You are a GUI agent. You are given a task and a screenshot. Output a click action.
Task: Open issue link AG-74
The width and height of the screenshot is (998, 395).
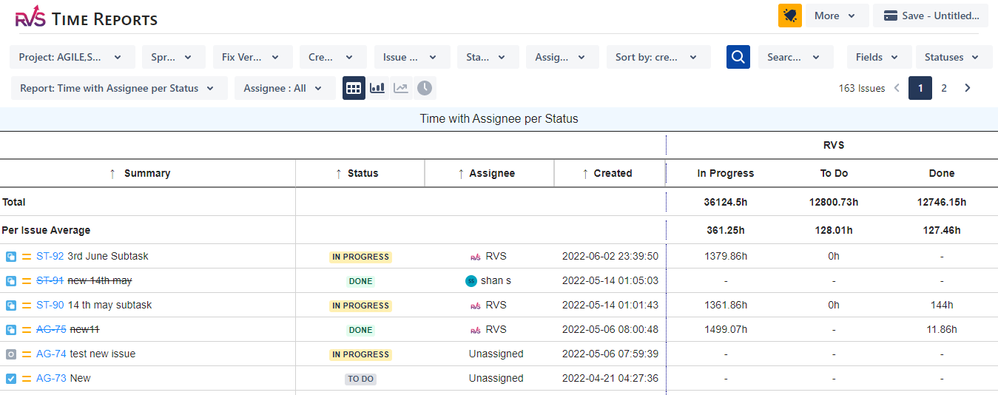coord(52,354)
